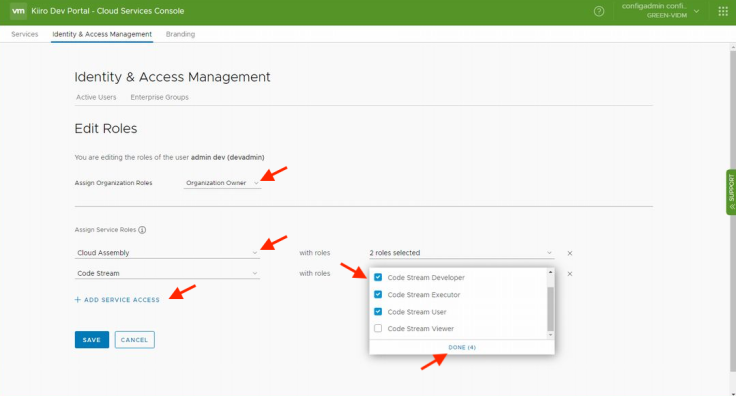The width and height of the screenshot is (736, 396).
Task: Click the Cancel button
Action: 134,340
